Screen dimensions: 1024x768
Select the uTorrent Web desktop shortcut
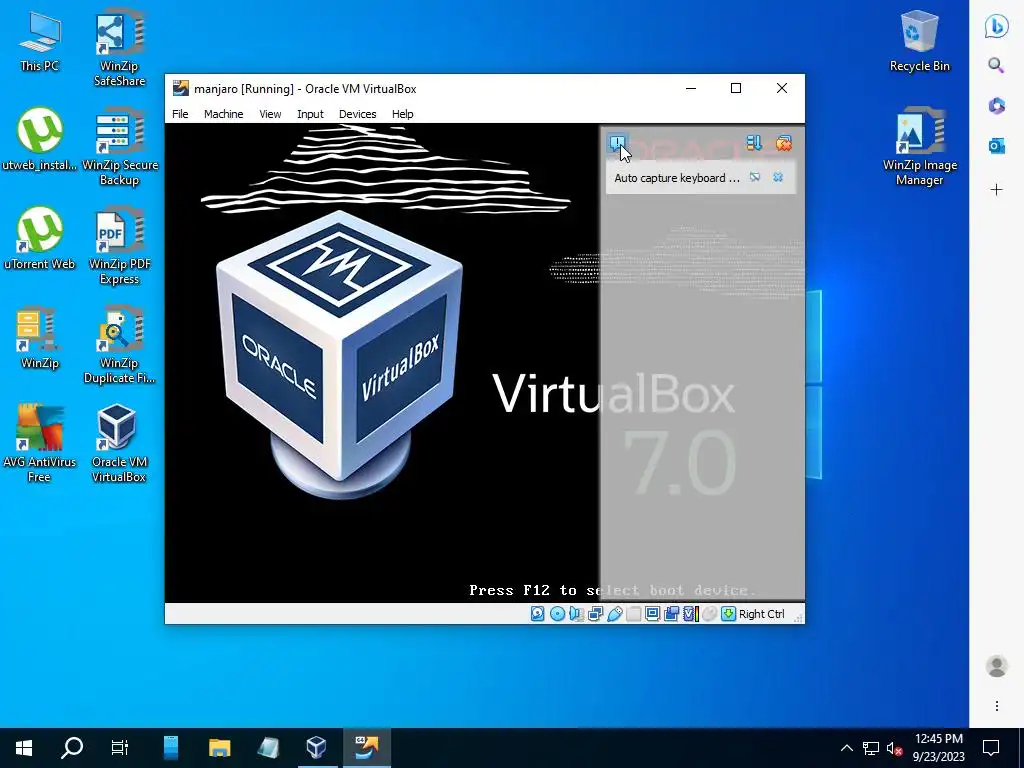click(39, 238)
